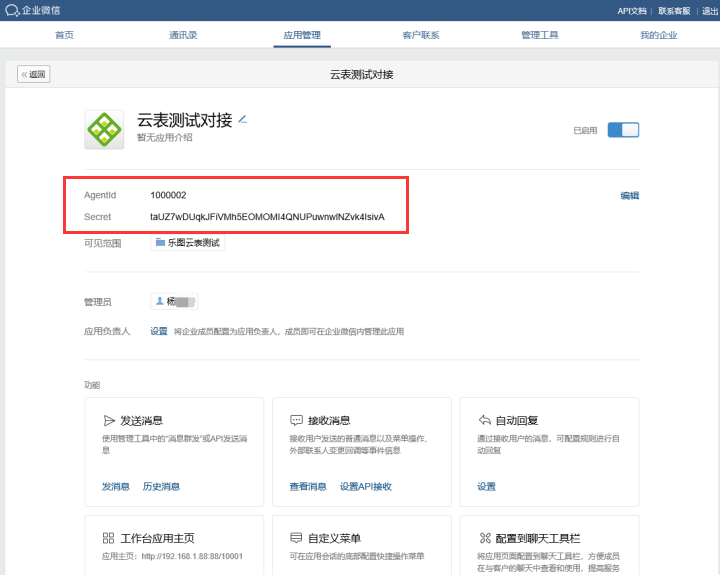The width and height of the screenshot is (721, 575).
Task: Click the 自动回复 reply arrow icon
Action: coord(485,420)
